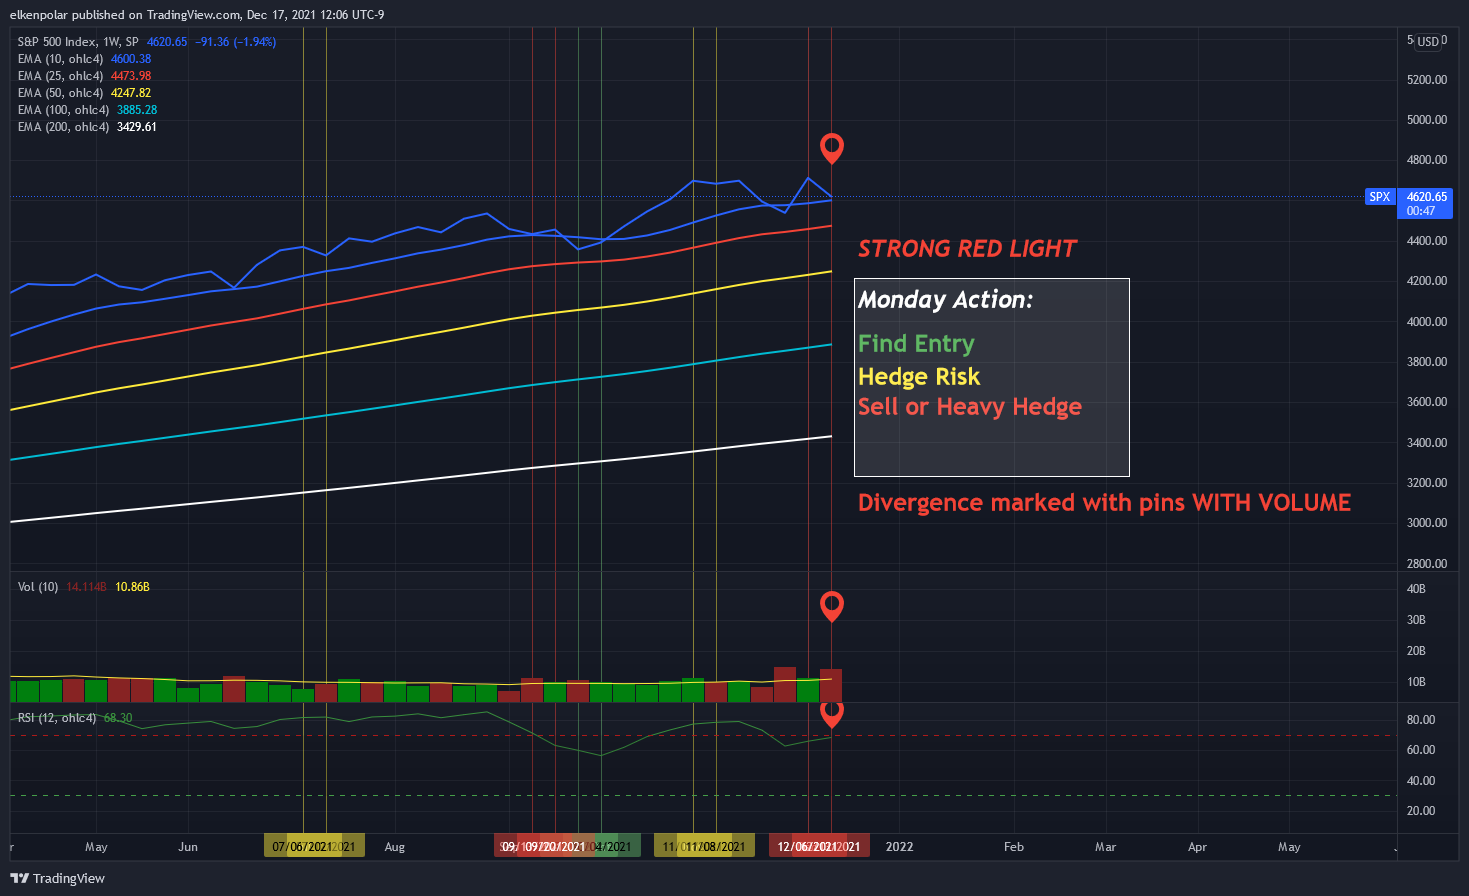The width and height of the screenshot is (1469, 896).
Task: Click the Monday Action: heading
Action: (945, 300)
